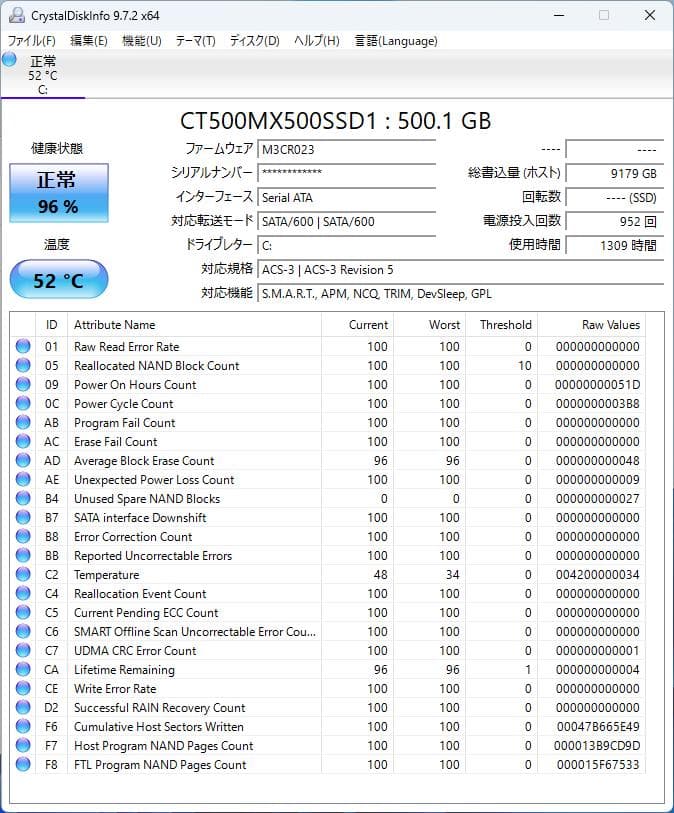
Task: Click raw value 004200000034 of Temperature
Action: coord(597,574)
